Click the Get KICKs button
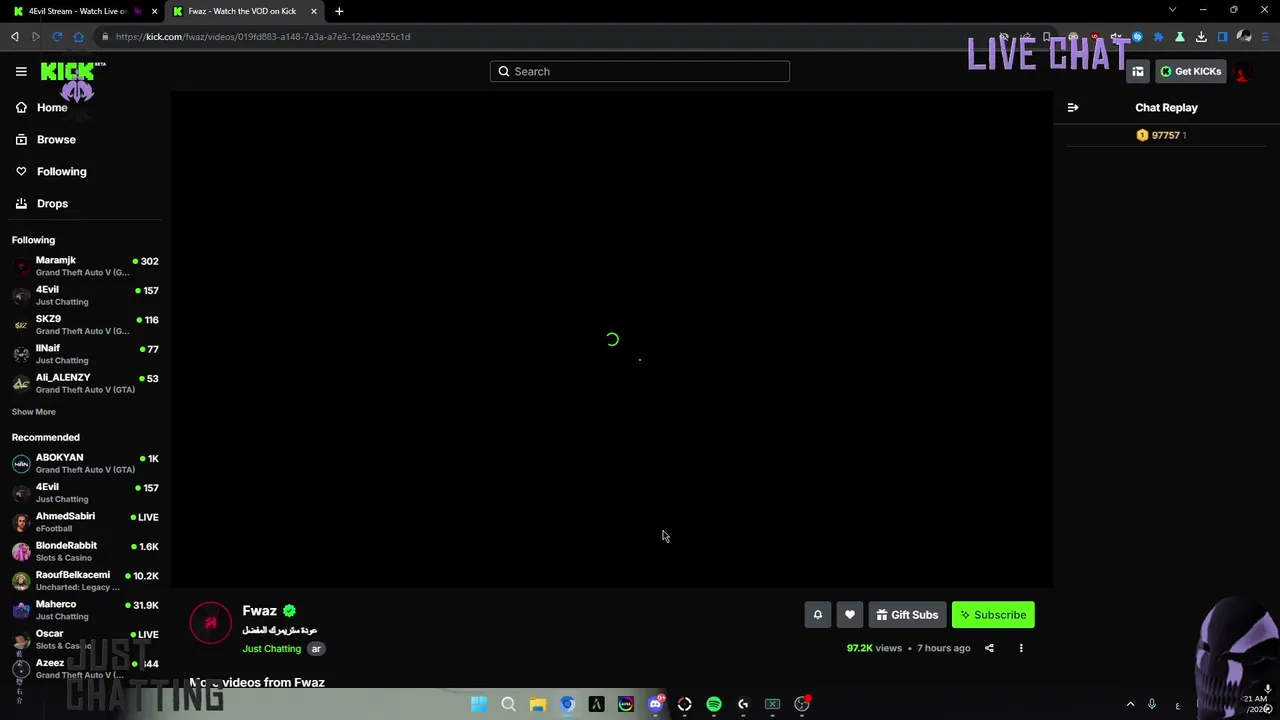 click(1190, 72)
